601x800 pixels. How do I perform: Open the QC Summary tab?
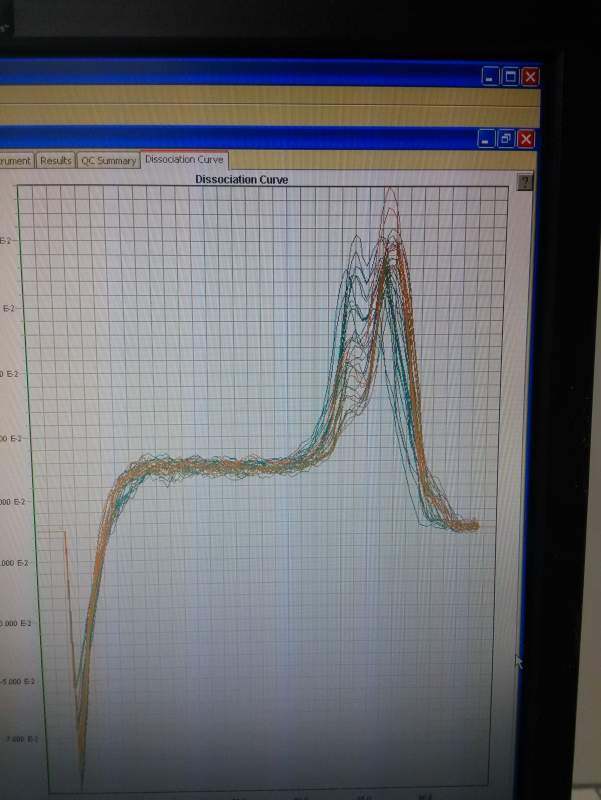(108, 161)
